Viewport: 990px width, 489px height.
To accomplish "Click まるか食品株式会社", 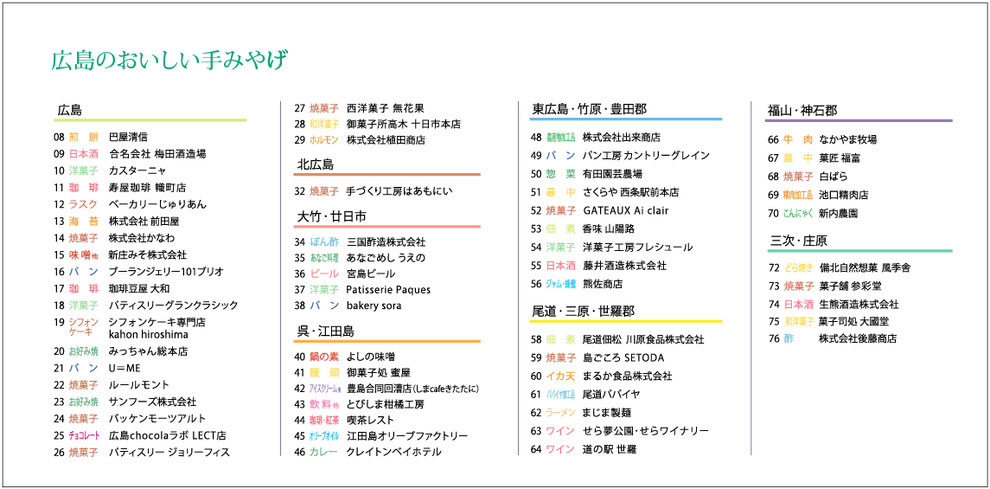I will [628, 376].
